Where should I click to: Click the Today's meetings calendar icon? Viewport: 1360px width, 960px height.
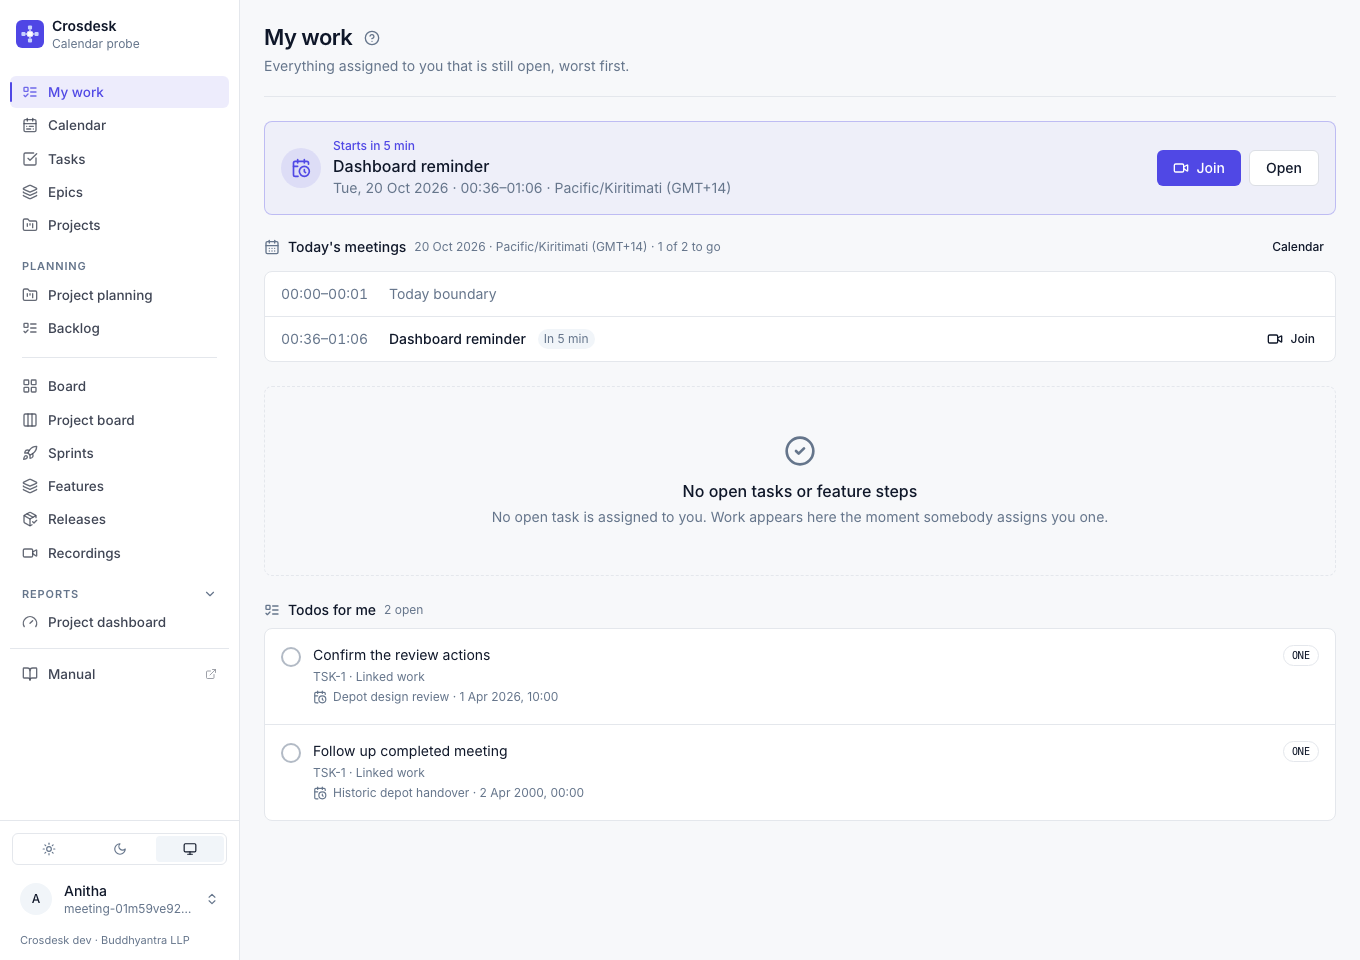(272, 247)
